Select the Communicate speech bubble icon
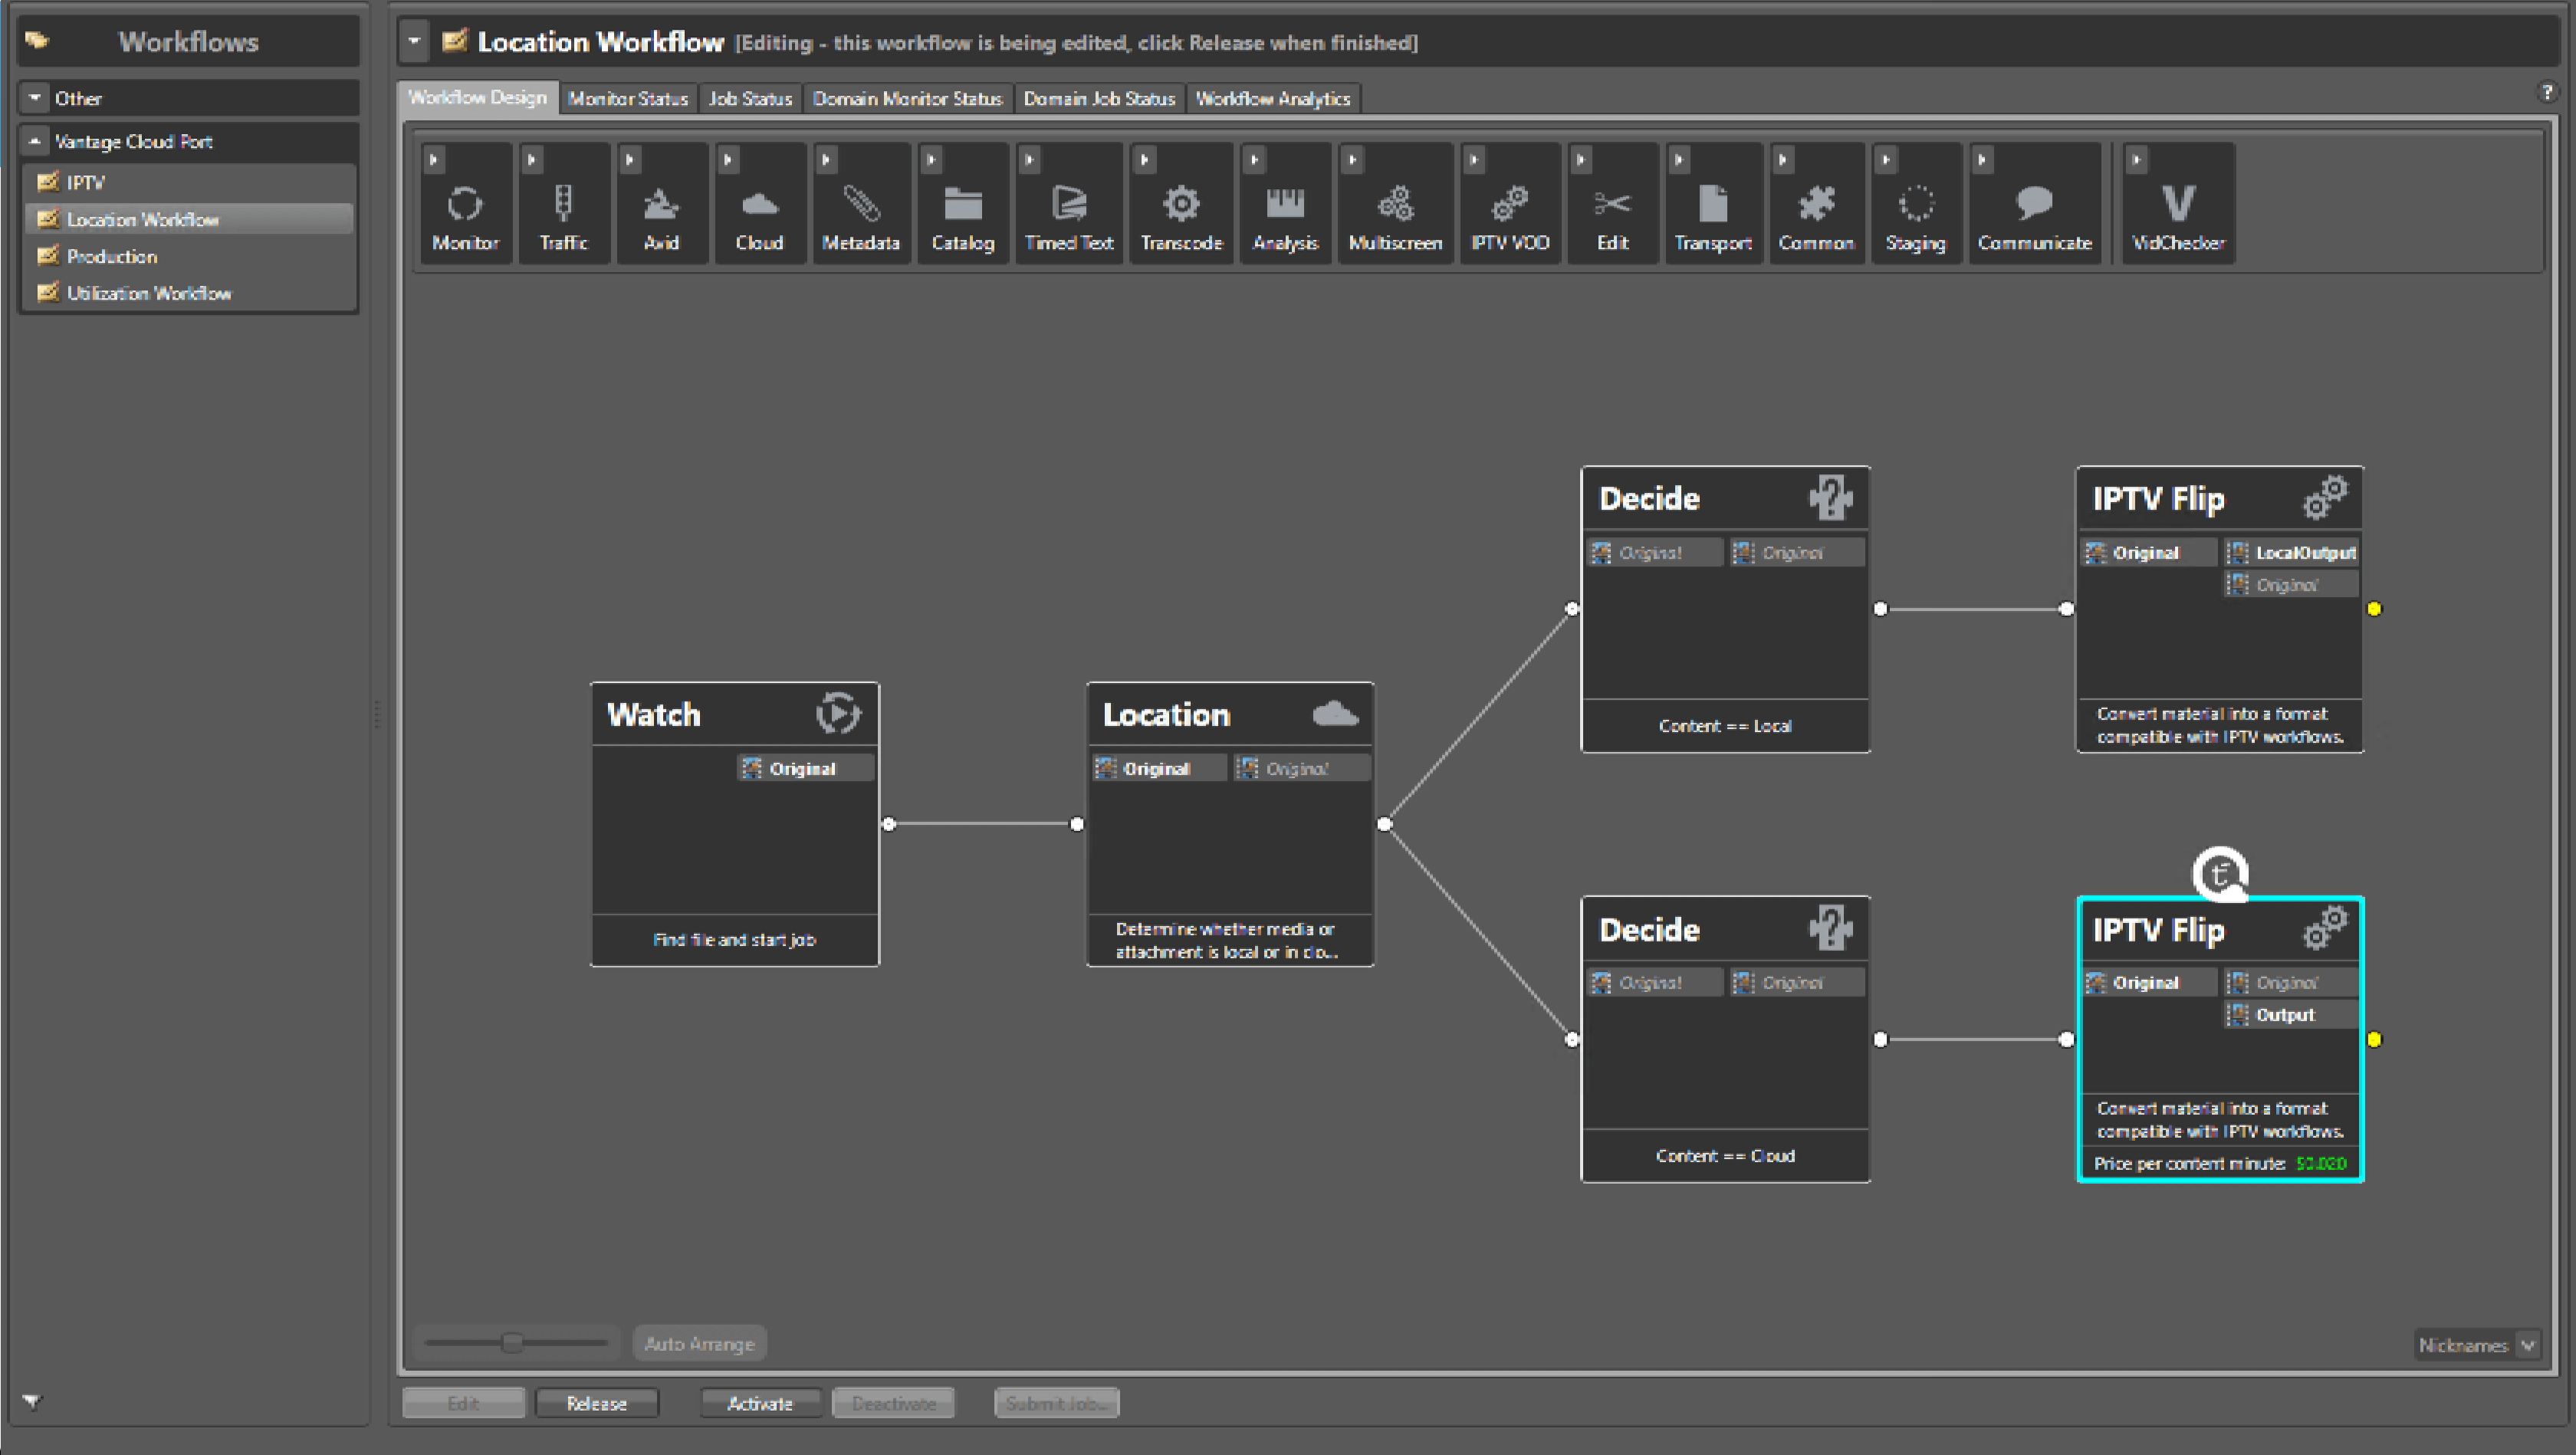 (x=2034, y=204)
